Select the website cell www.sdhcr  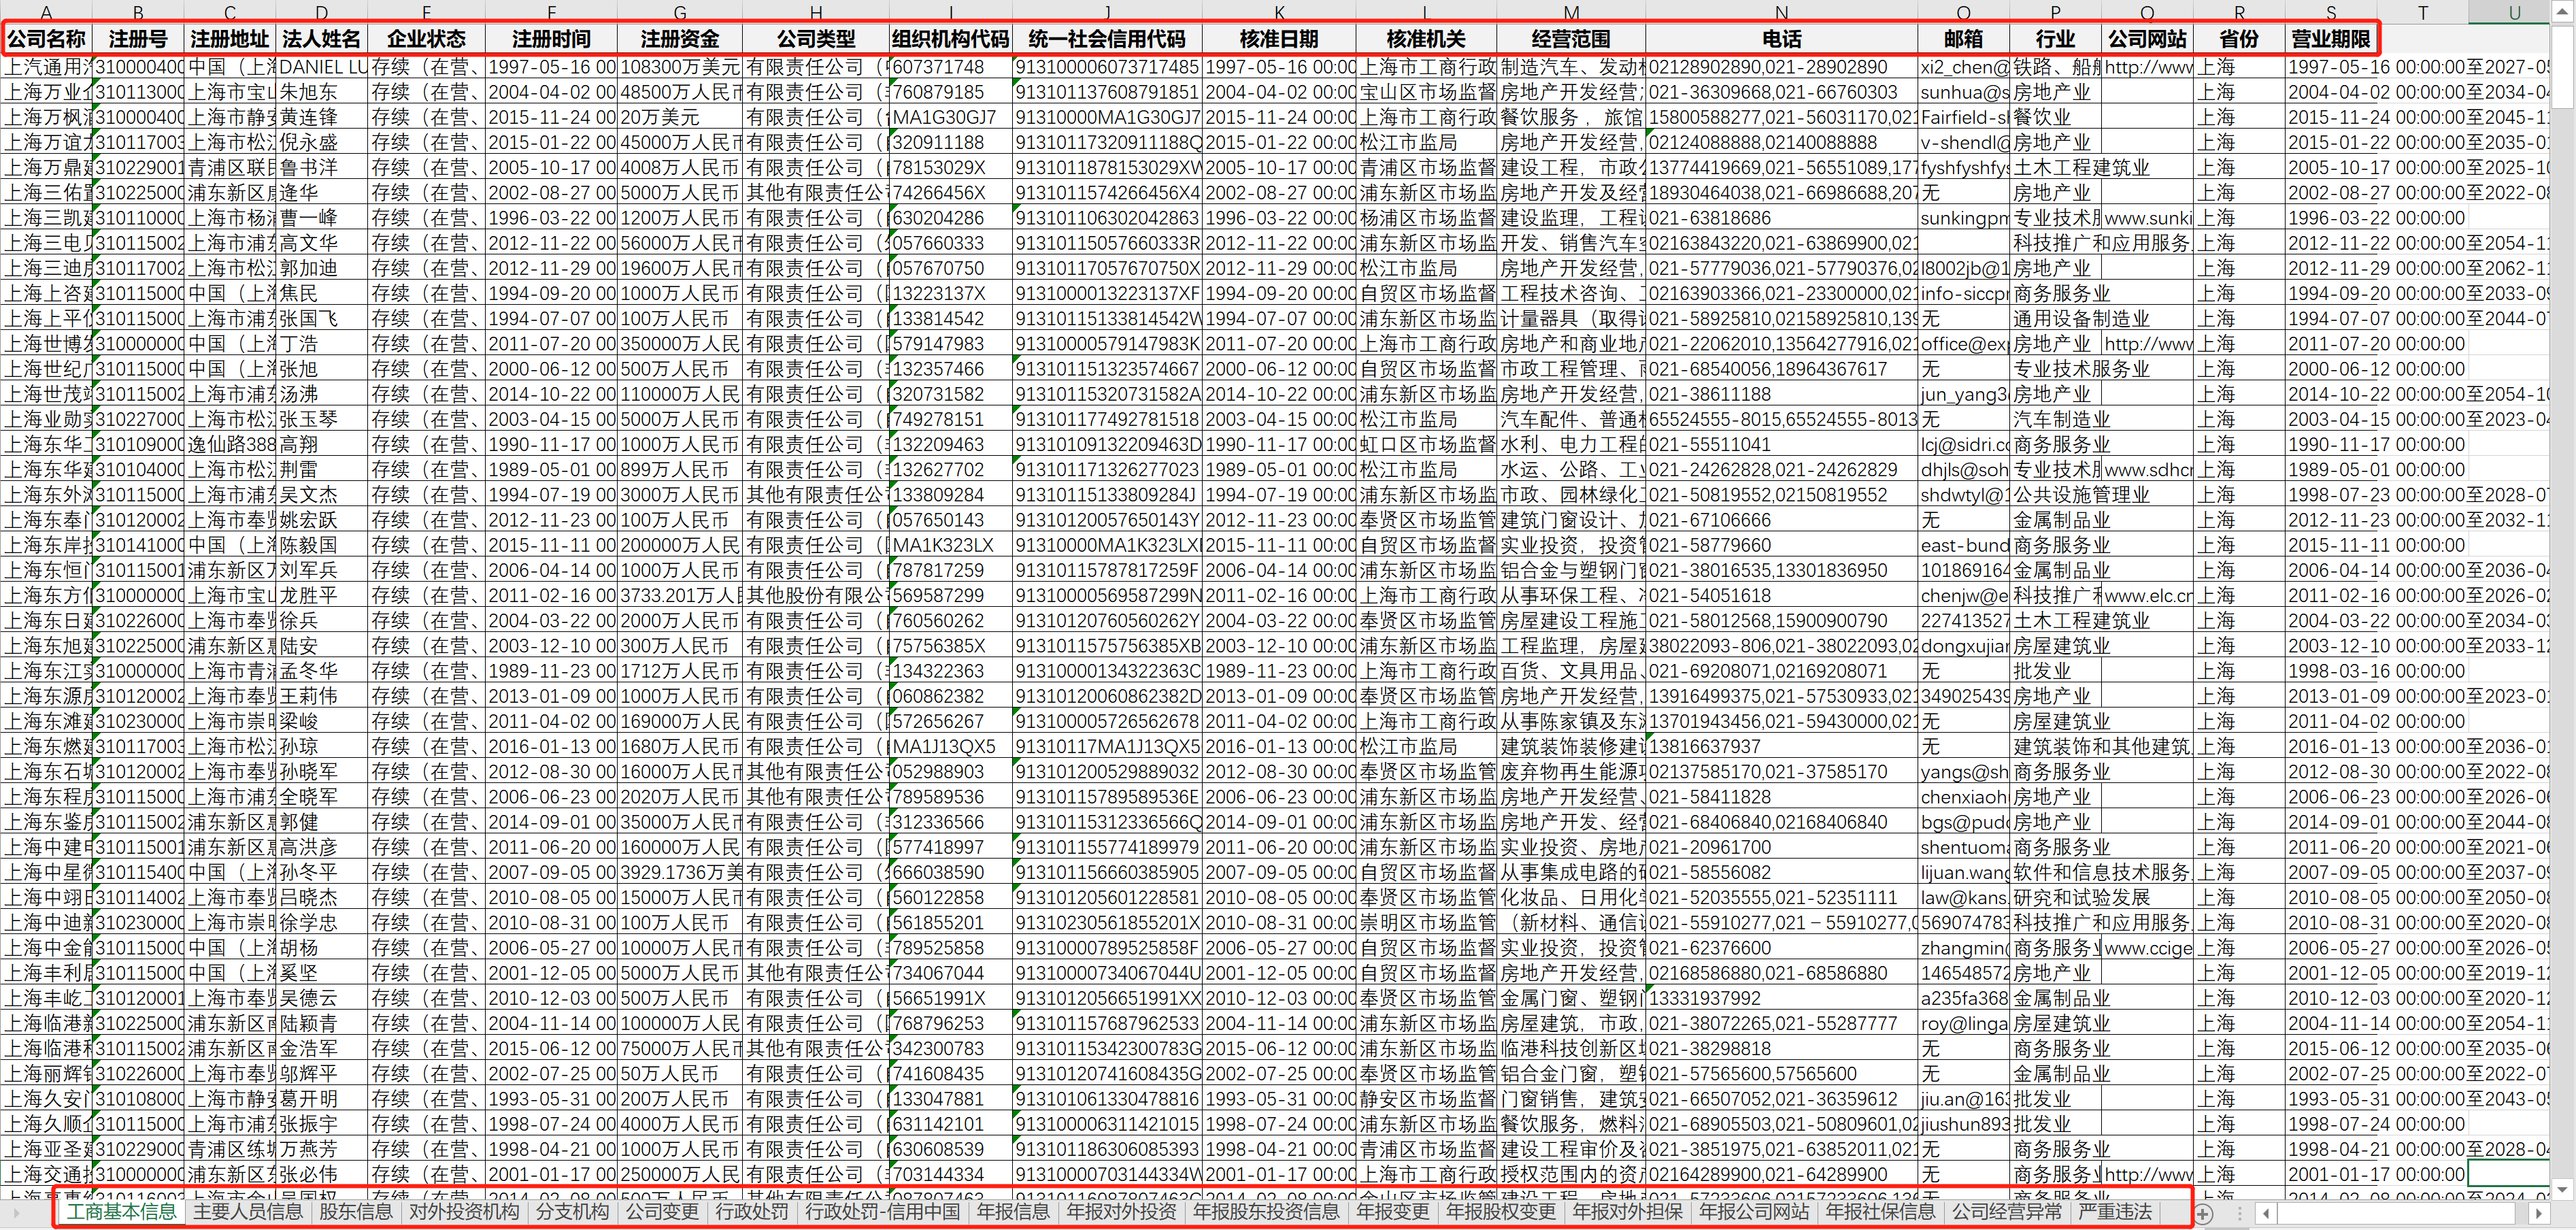(x=2147, y=469)
